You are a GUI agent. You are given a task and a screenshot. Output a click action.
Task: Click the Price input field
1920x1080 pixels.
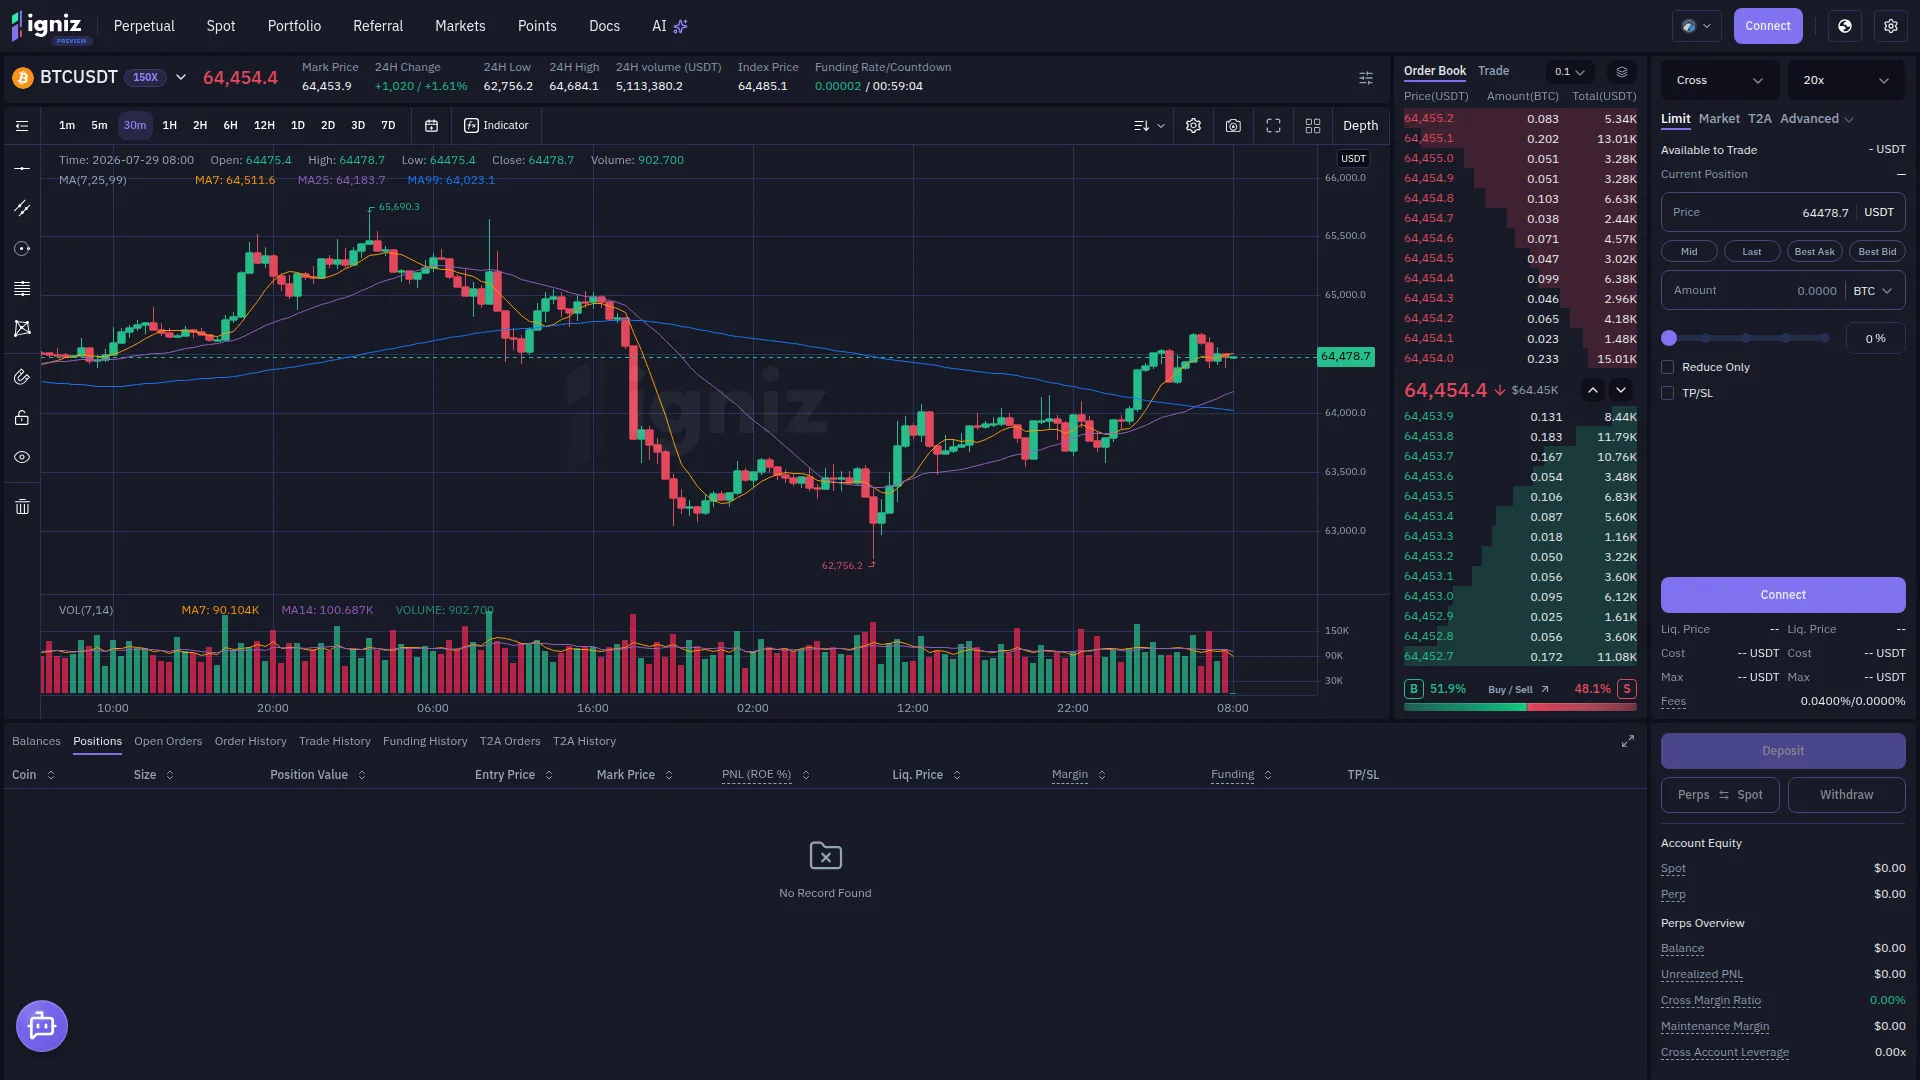(x=1783, y=212)
